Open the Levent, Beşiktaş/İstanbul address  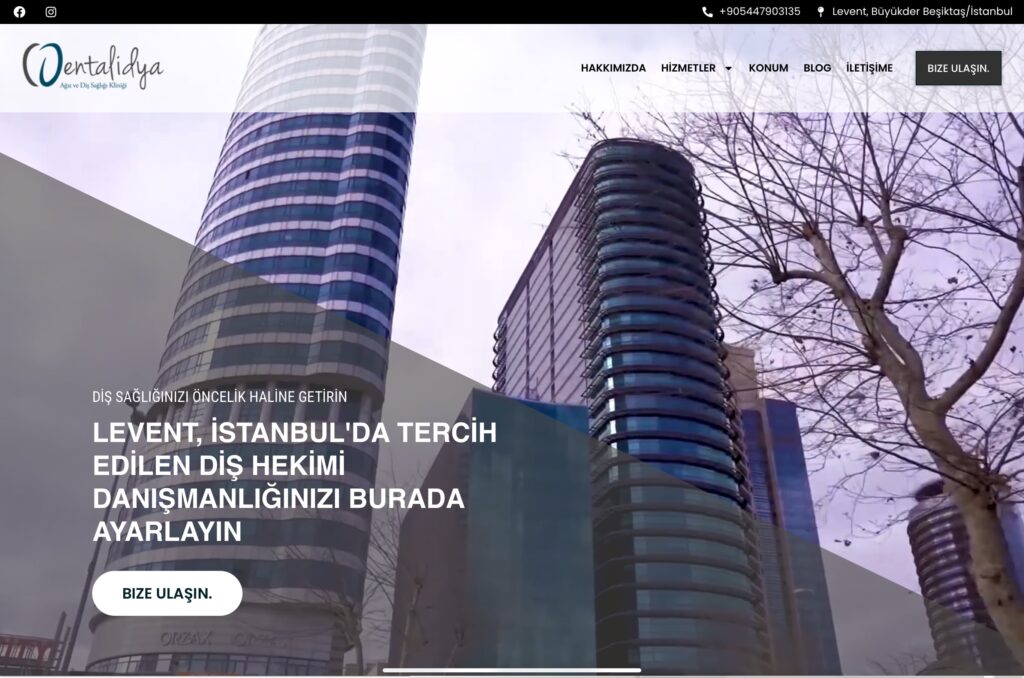922,12
